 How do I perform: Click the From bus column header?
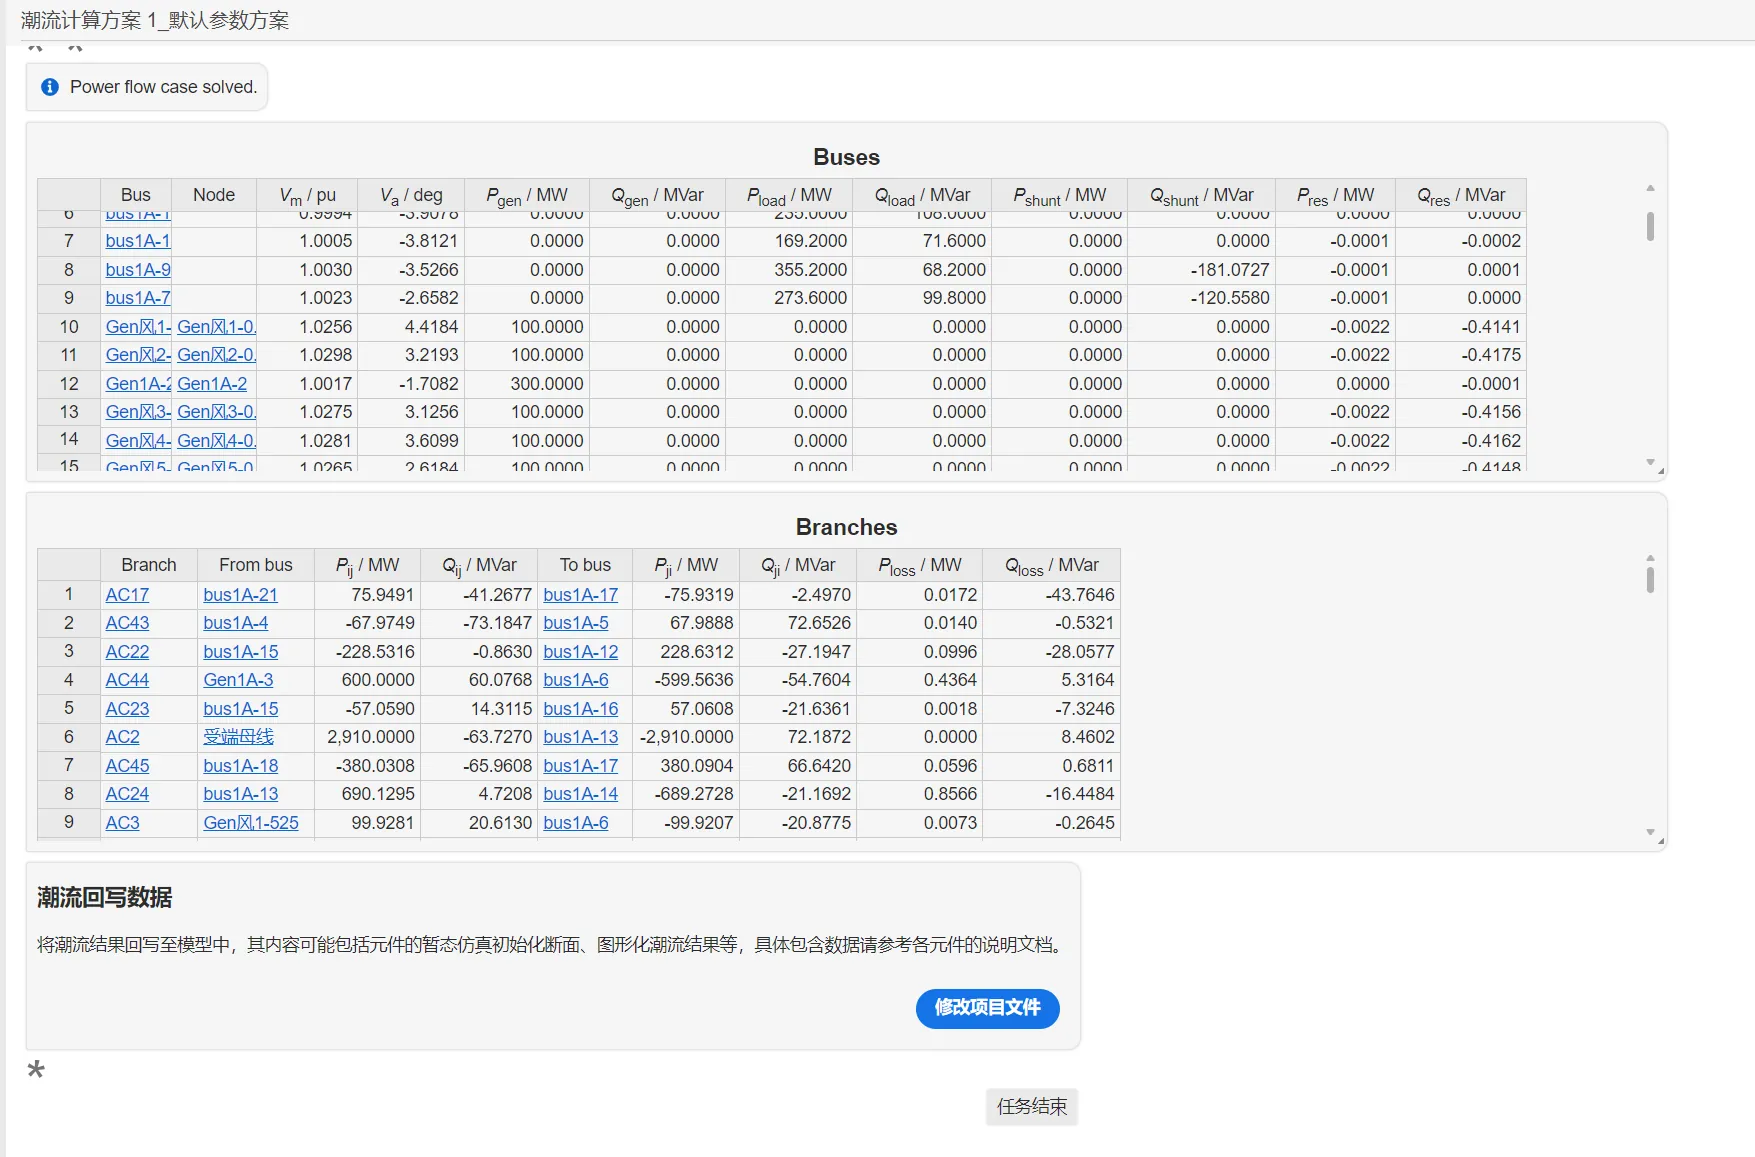[256, 566]
